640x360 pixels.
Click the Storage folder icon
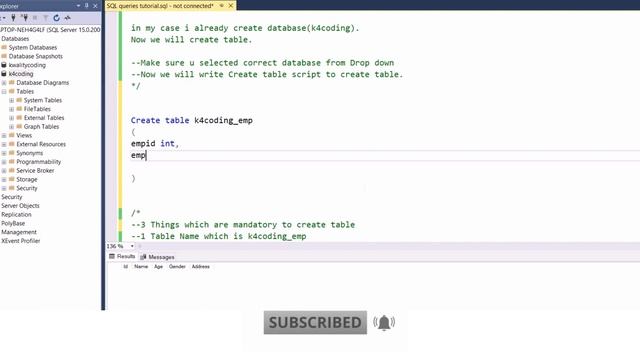pyautogui.click(x=12, y=179)
